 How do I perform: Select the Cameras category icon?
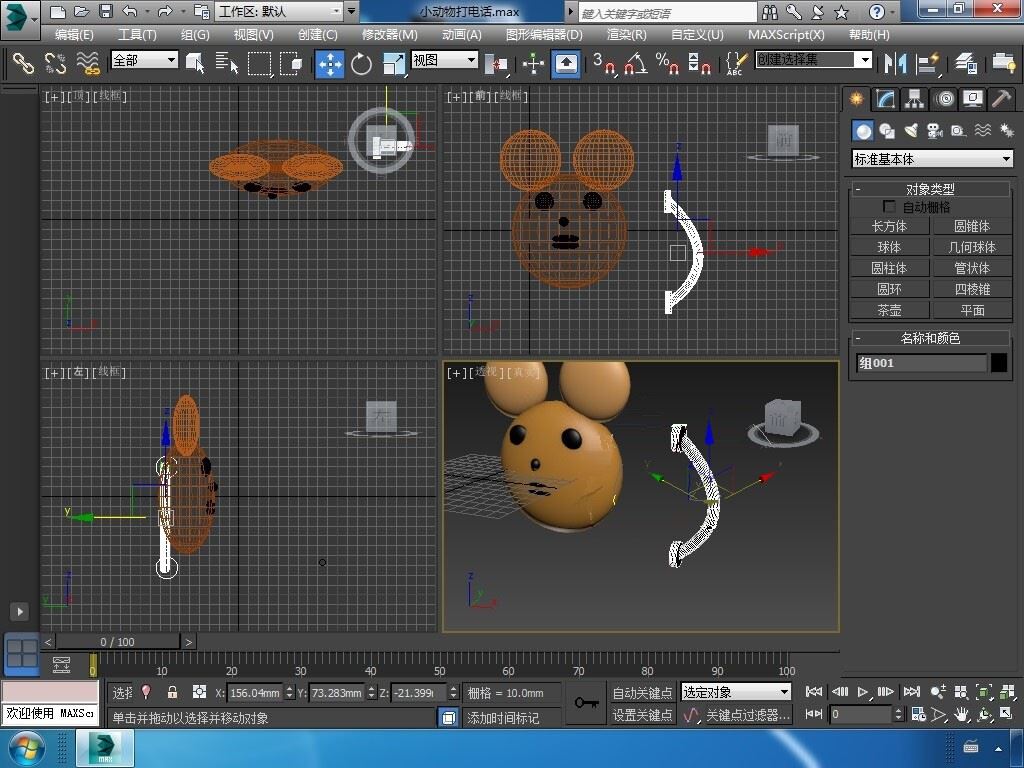[935, 131]
